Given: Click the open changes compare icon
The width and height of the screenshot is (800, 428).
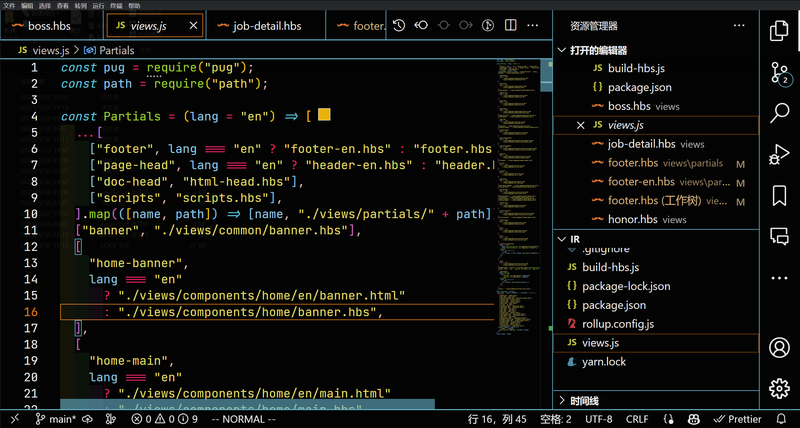Looking at the screenshot, I should [488, 26].
